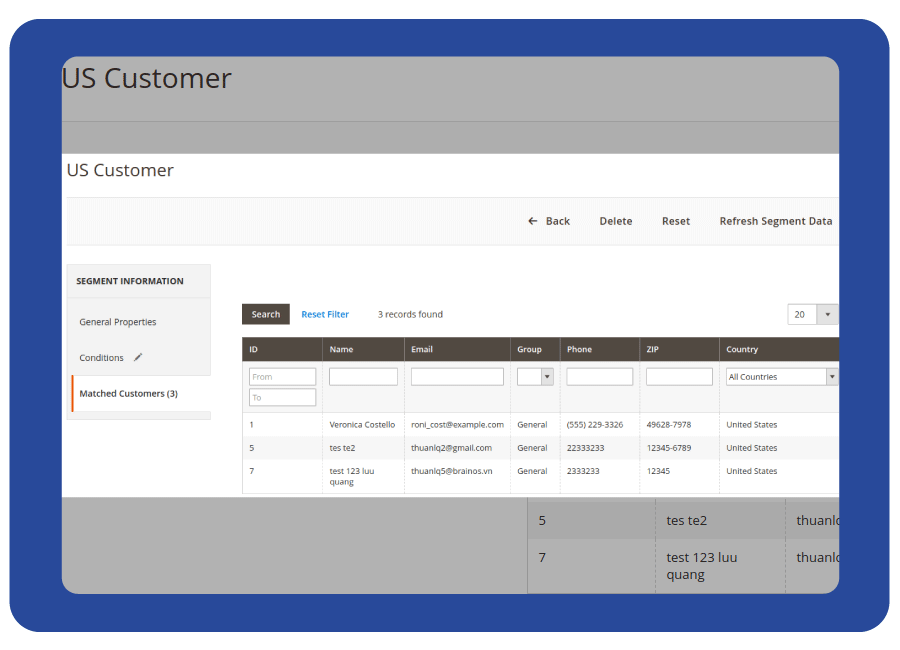Click the pencil icon beside Conditions

pyautogui.click(x=138, y=357)
